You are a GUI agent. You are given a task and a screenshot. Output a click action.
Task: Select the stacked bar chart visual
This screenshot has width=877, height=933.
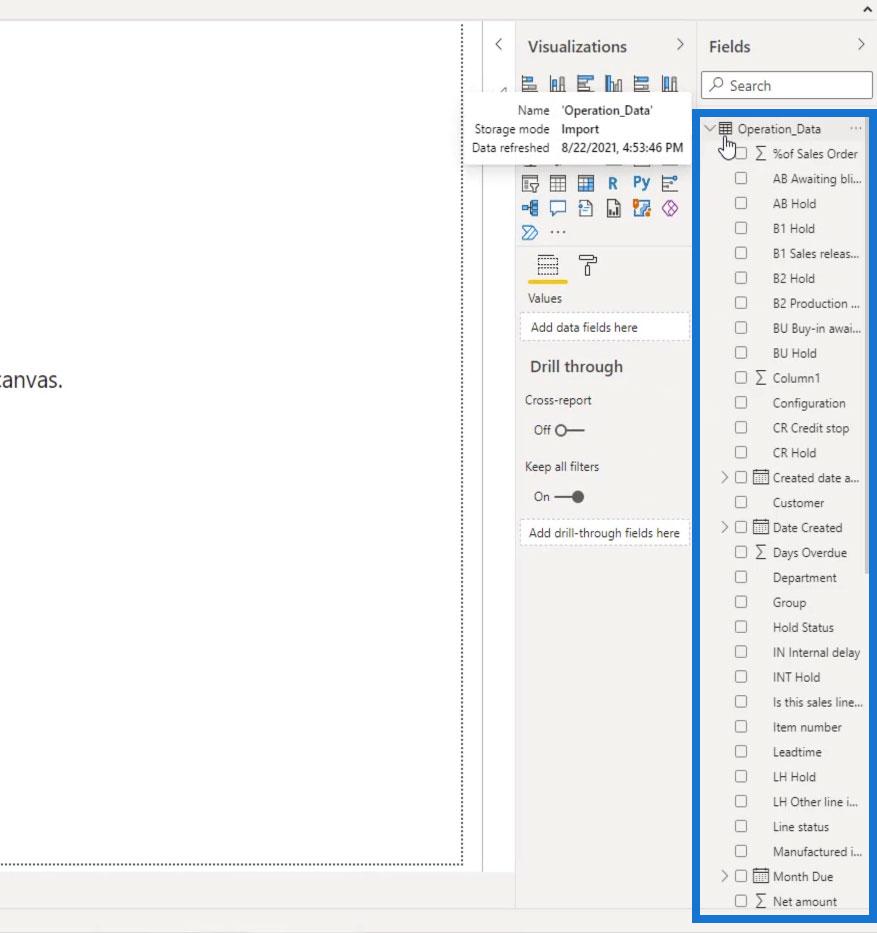click(x=529, y=83)
